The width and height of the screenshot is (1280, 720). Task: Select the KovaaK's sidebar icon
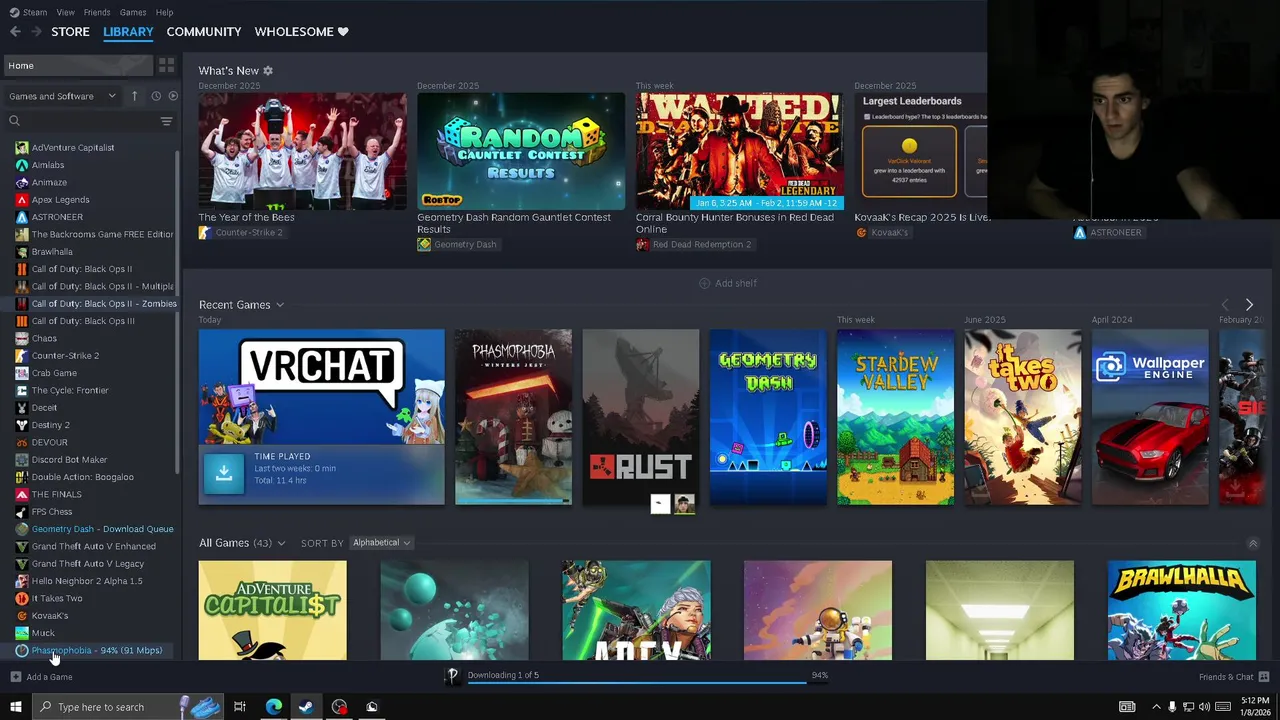tap(22, 616)
